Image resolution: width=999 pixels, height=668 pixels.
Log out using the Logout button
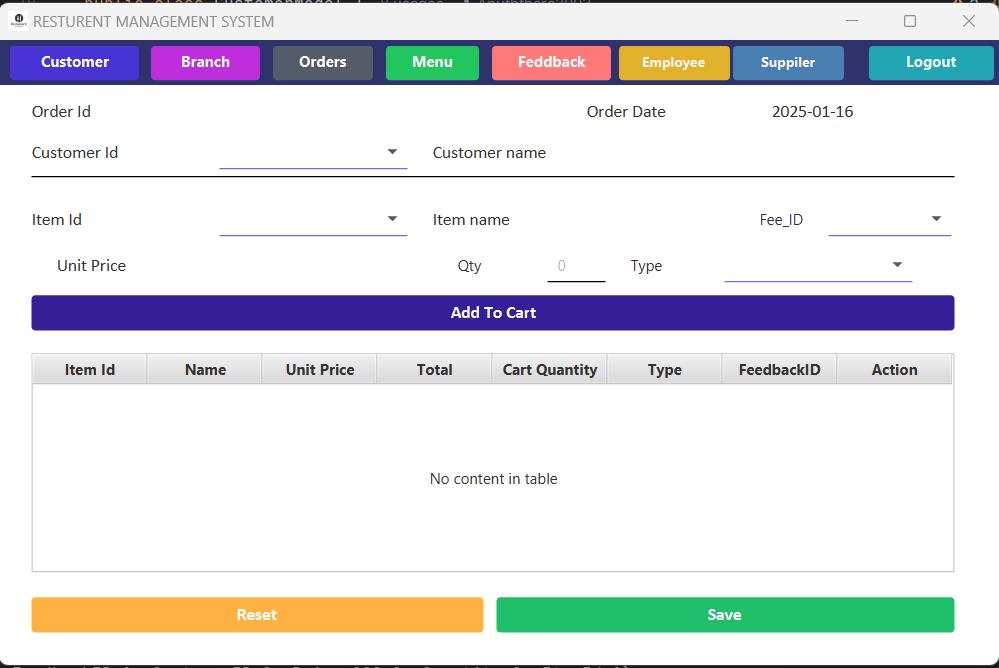tap(931, 62)
